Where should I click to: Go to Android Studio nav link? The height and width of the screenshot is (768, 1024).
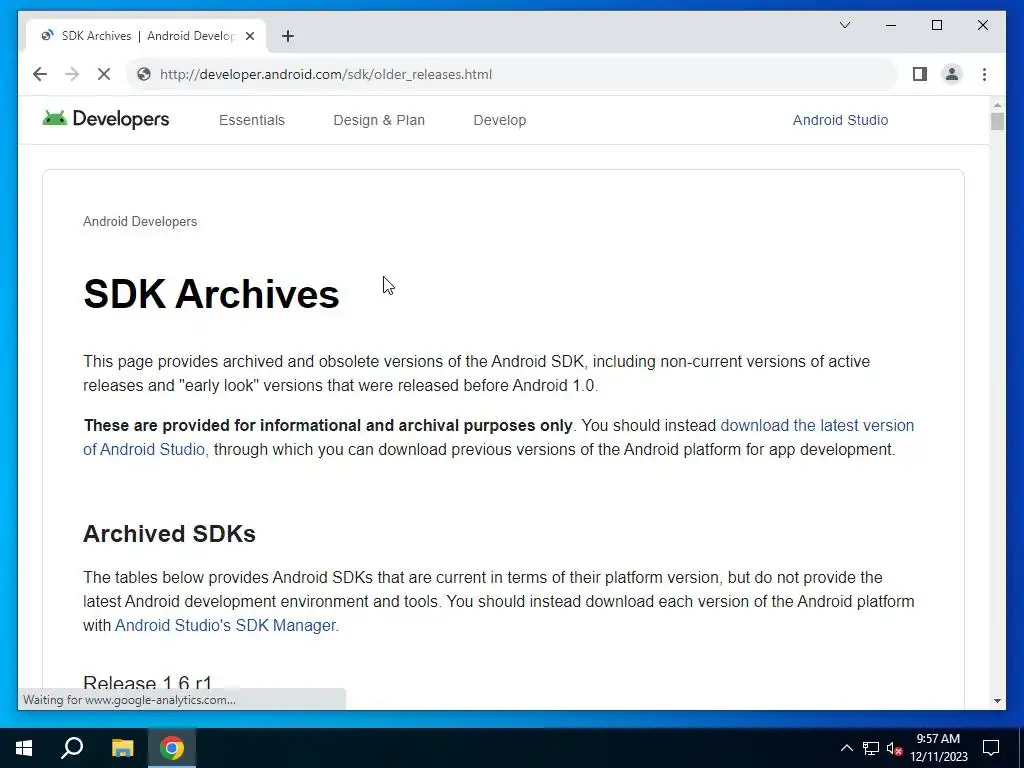point(840,120)
